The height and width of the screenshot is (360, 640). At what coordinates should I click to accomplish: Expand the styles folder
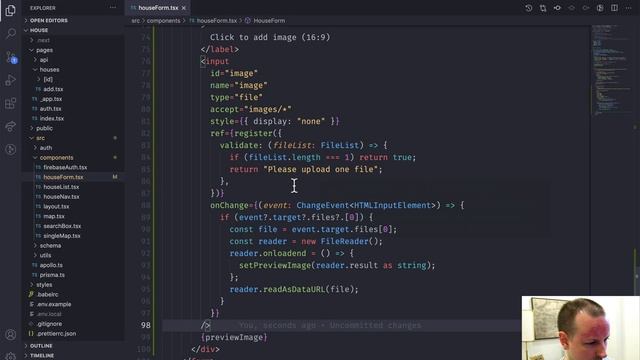click(x=44, y=285)
